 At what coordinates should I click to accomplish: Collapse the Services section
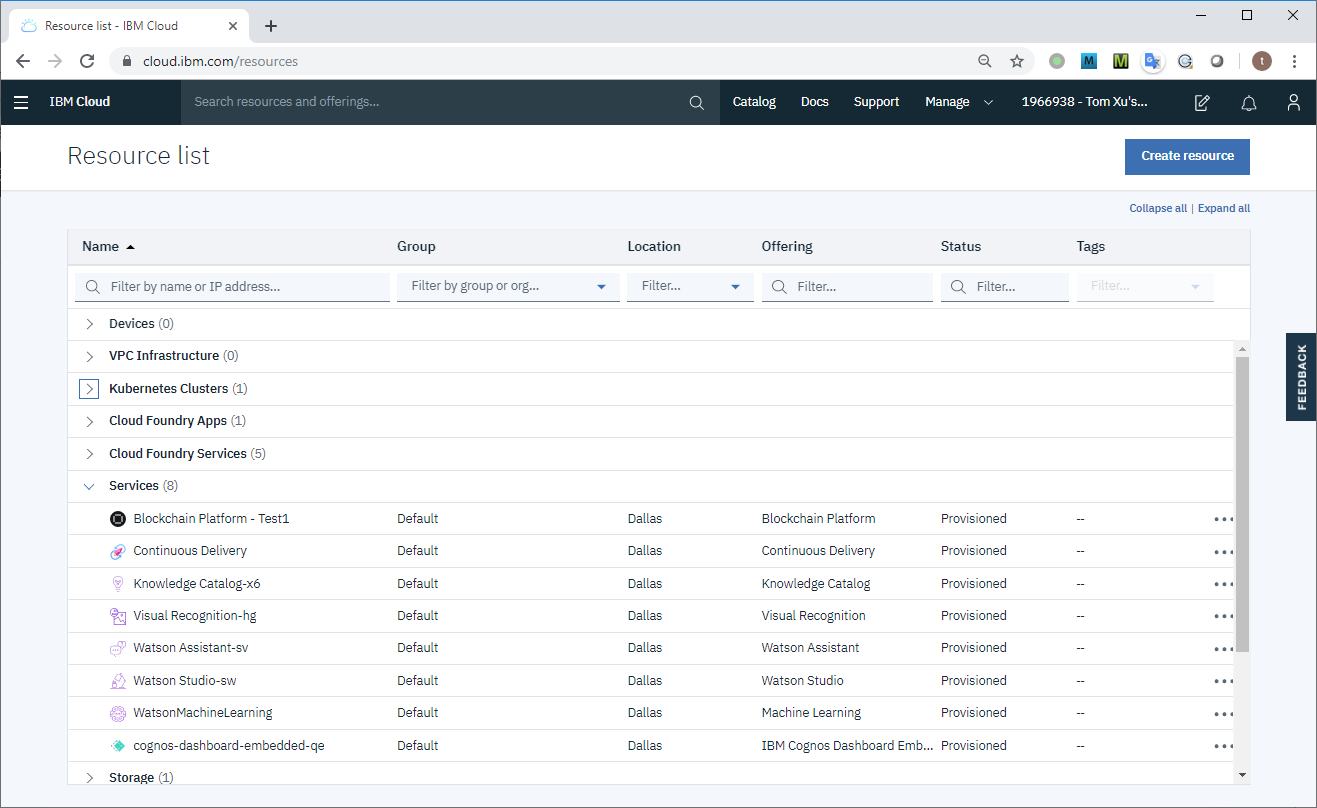(89, 486)
